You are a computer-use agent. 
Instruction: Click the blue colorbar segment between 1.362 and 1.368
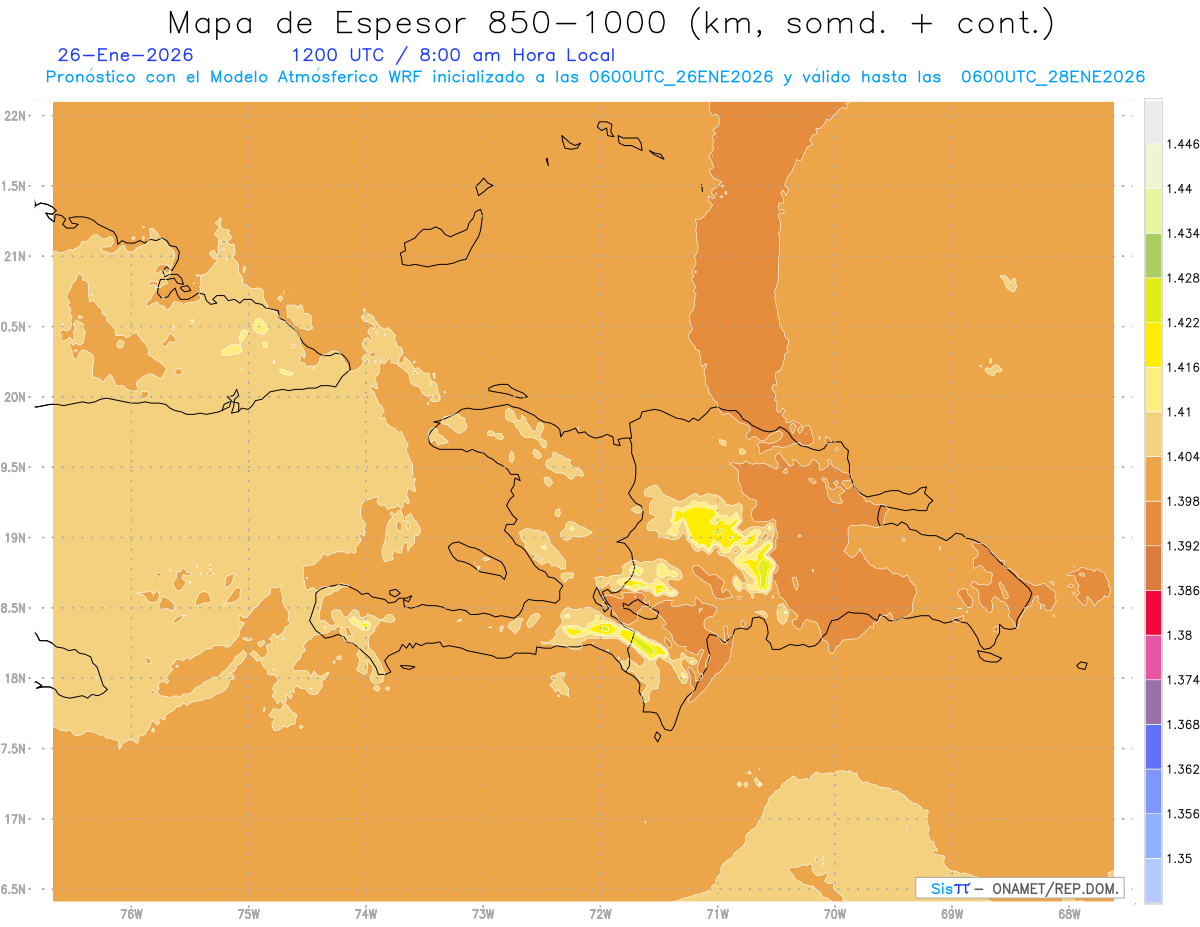[x=1153, y=747]
